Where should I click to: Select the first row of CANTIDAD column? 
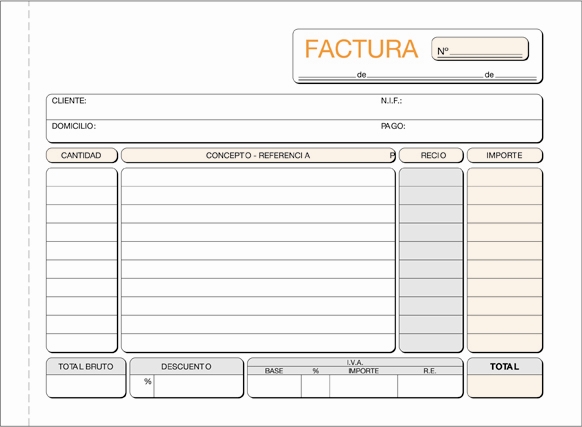(x=82, y=177)
